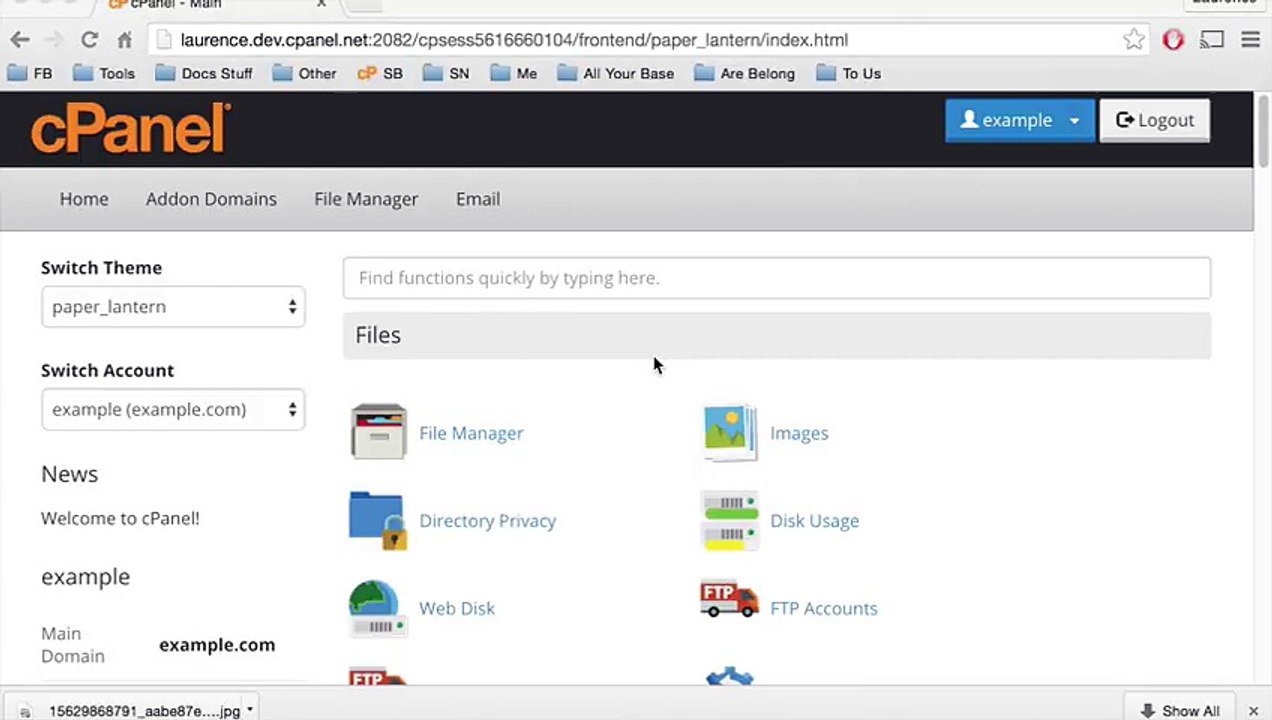Click the browser address bar
The height and width of the screenshot is (720, 1272).
pos(648,40)
